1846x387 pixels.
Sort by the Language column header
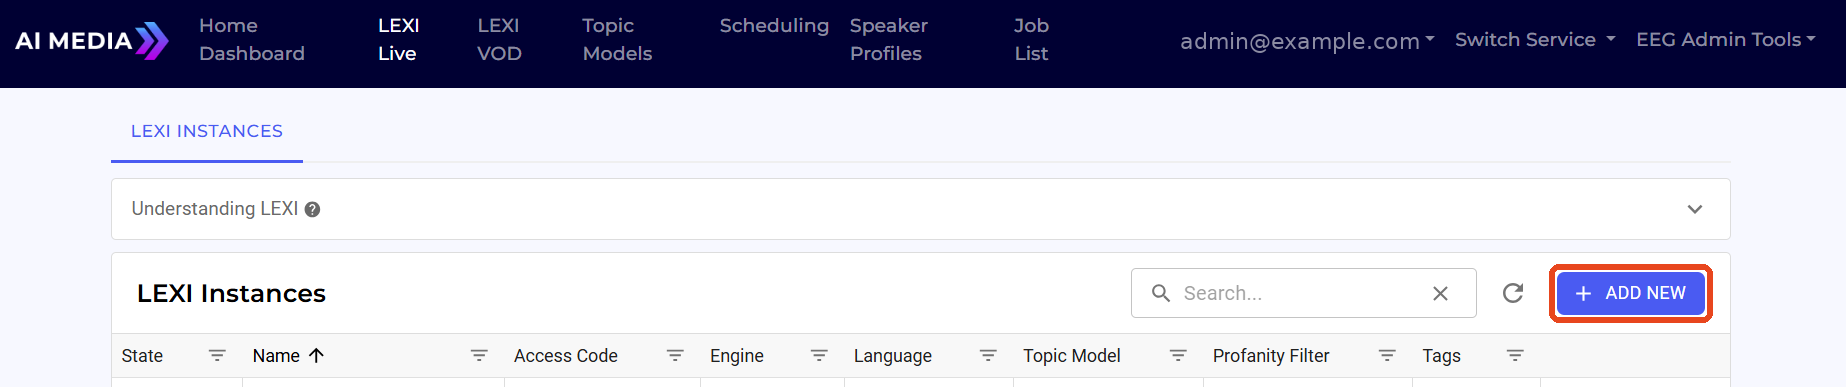point(893,356)
